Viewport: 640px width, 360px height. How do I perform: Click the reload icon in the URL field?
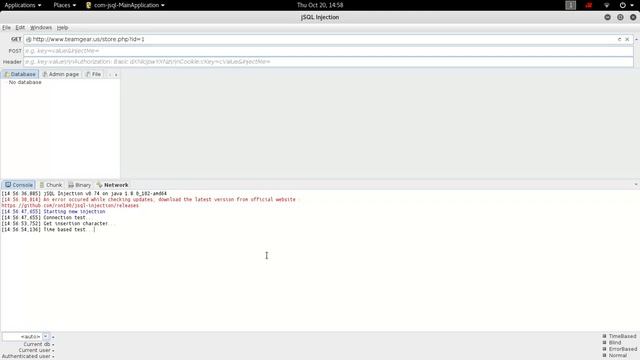pyautogui.click(x=619, y=40)
